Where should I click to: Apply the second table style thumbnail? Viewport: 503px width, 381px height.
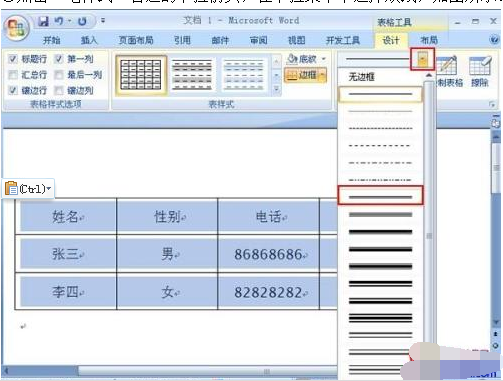(192, 75)
